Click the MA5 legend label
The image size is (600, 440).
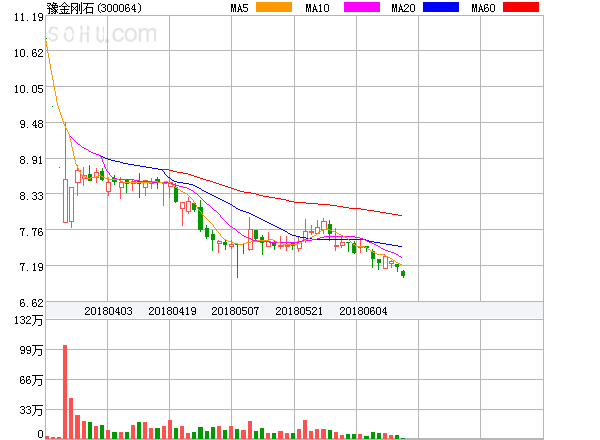(x=240, y=8)
